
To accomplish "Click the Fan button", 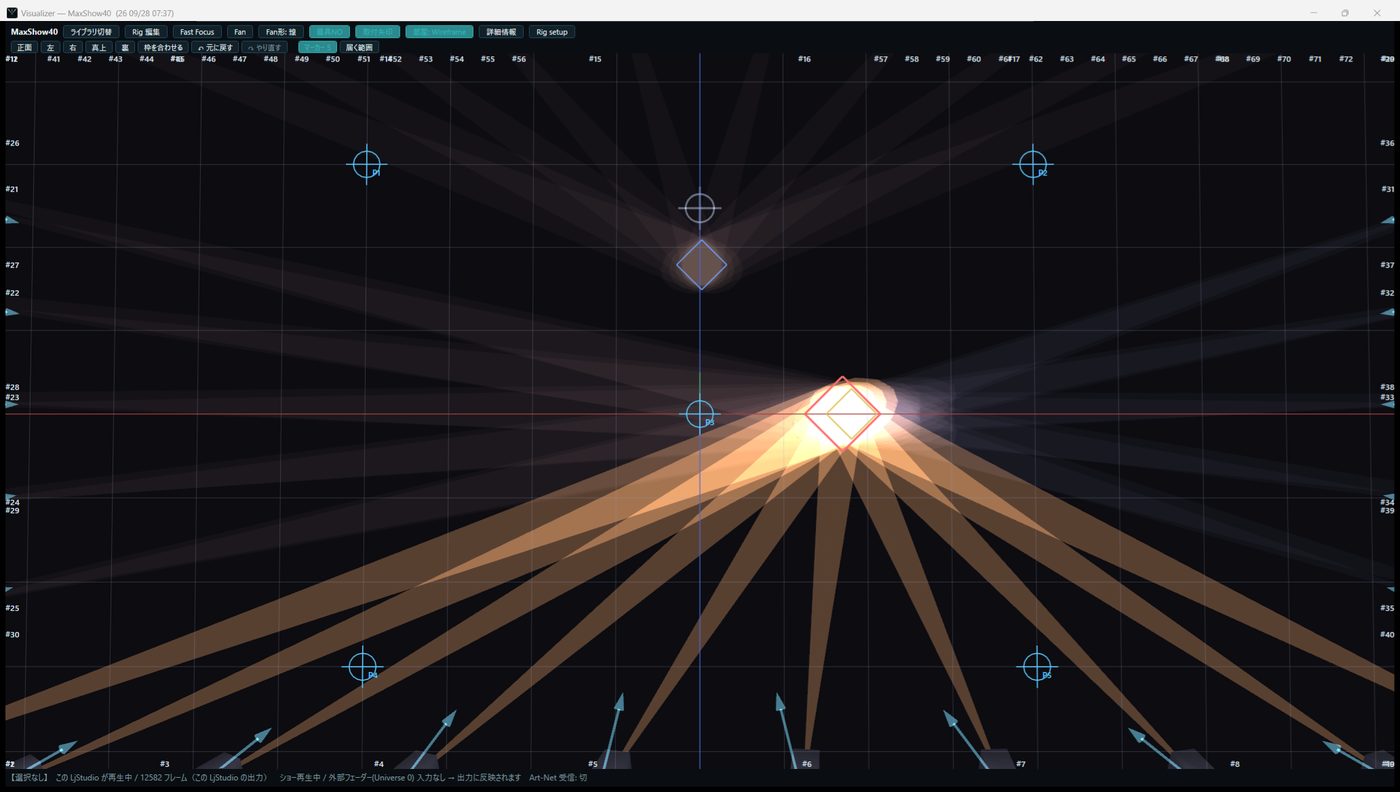I will (x=240, y=32).
